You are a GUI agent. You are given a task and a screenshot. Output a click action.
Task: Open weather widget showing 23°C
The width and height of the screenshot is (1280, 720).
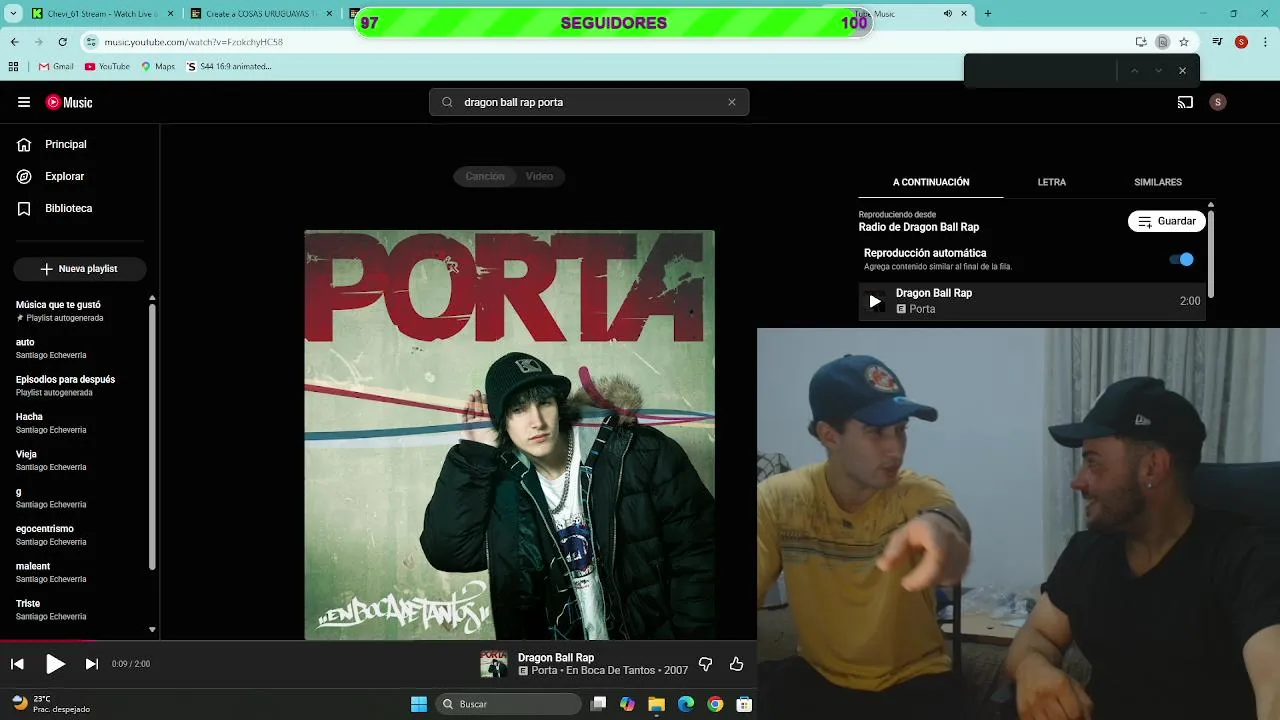click(50, 704)
